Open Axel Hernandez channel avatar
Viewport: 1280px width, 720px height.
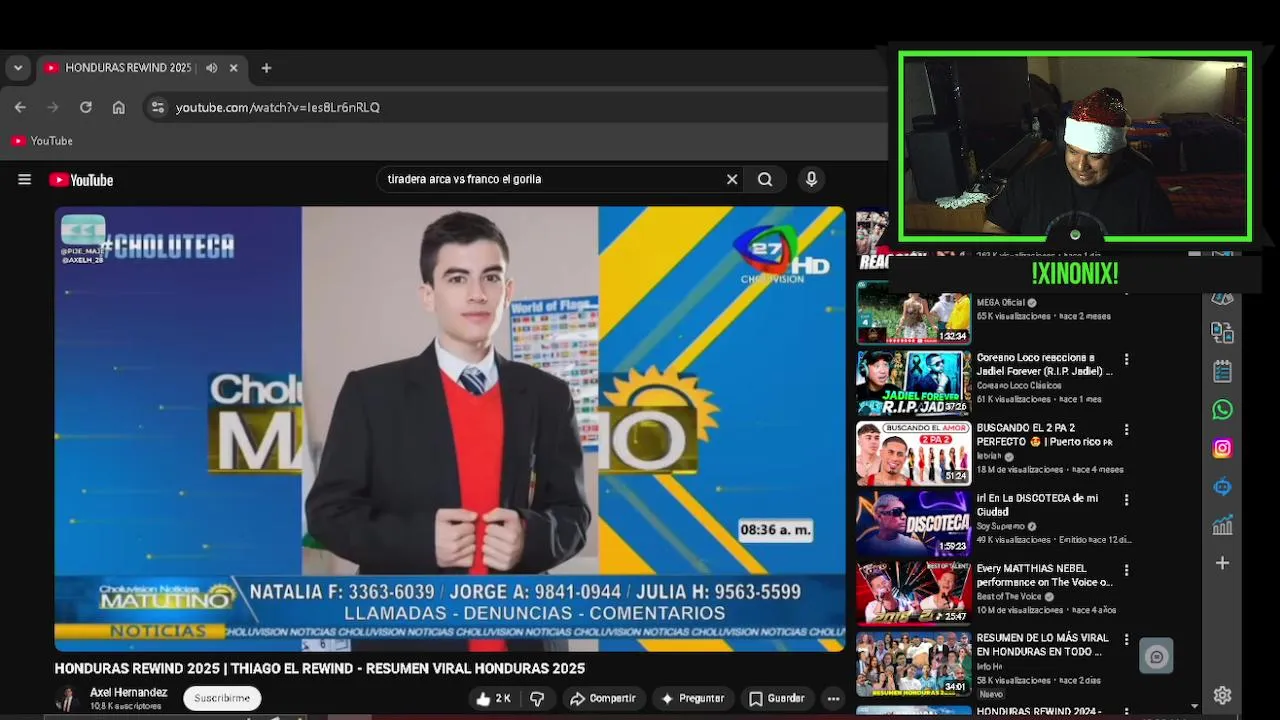[66, 698]
